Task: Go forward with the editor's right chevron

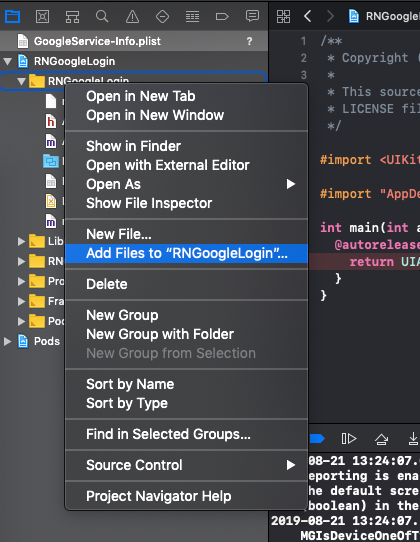Action: click(x=331, y=16)
